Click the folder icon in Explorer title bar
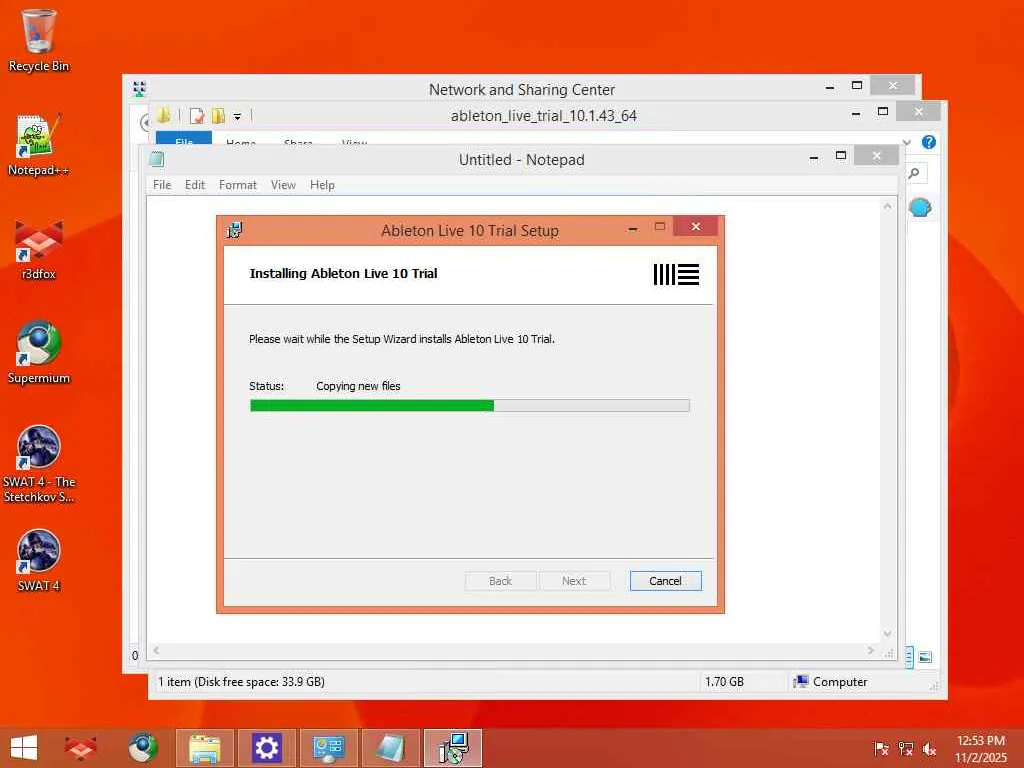The width and height of the screenshot is (1024, 768). click(x=163, y=116)
